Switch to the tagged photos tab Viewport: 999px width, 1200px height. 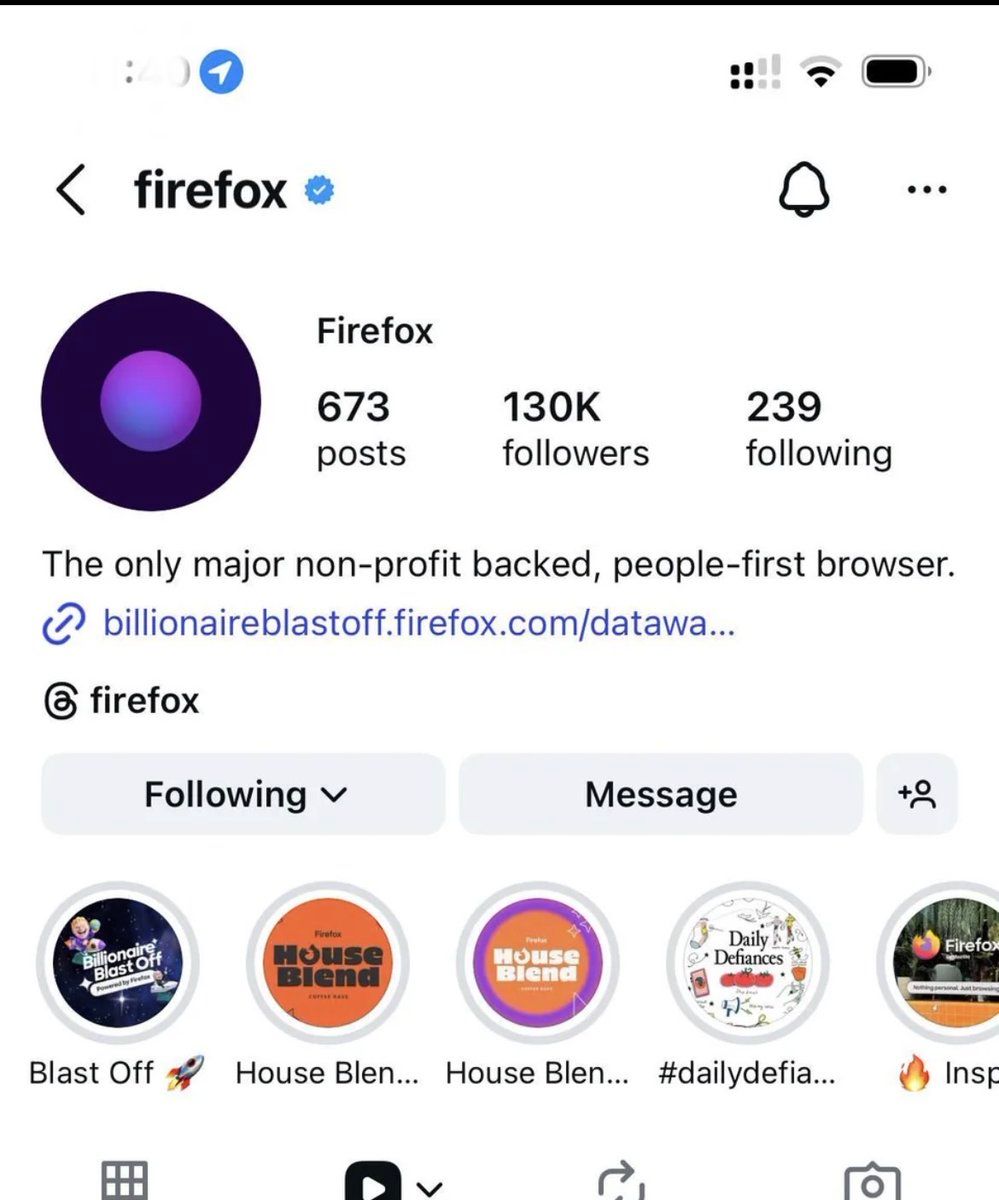click(x=872, y=1182)
